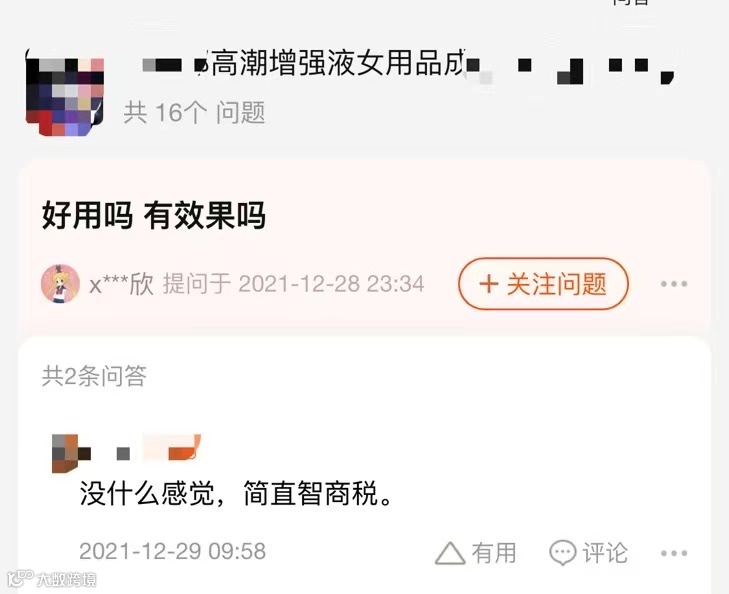The image size is (729, 594).
Task: Open comments via the speech bubble icon
Action: click(x=563, y=553)
